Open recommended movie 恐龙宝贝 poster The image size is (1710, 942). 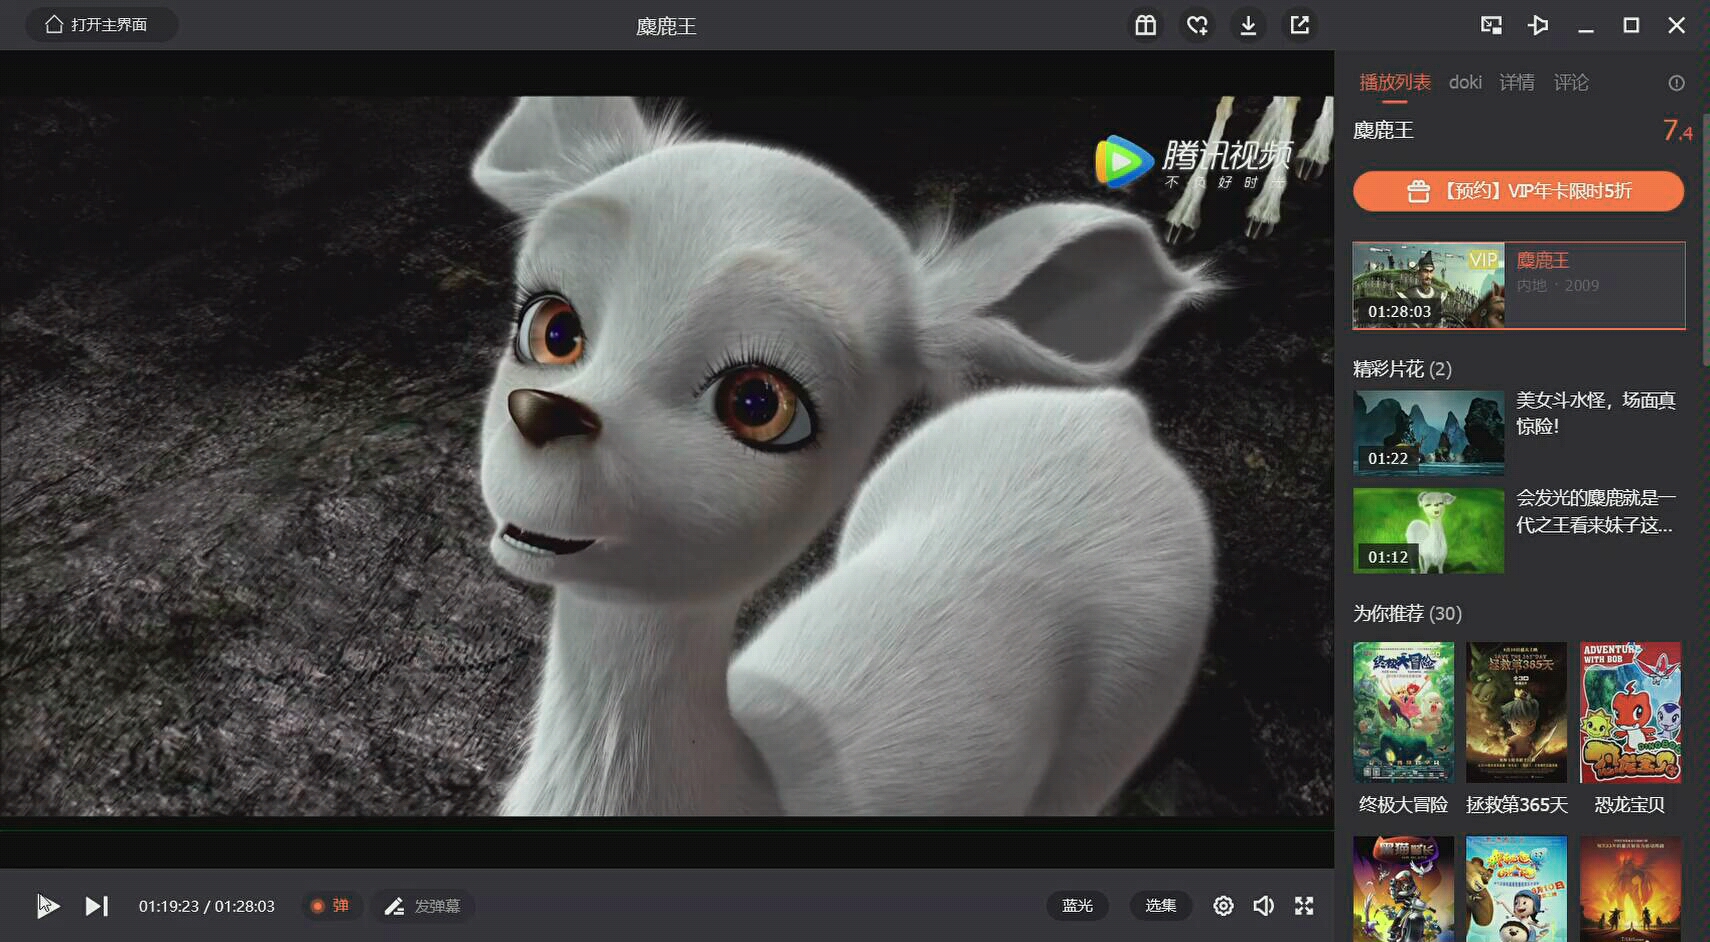pyautogui.click(x=1630, y=712)
